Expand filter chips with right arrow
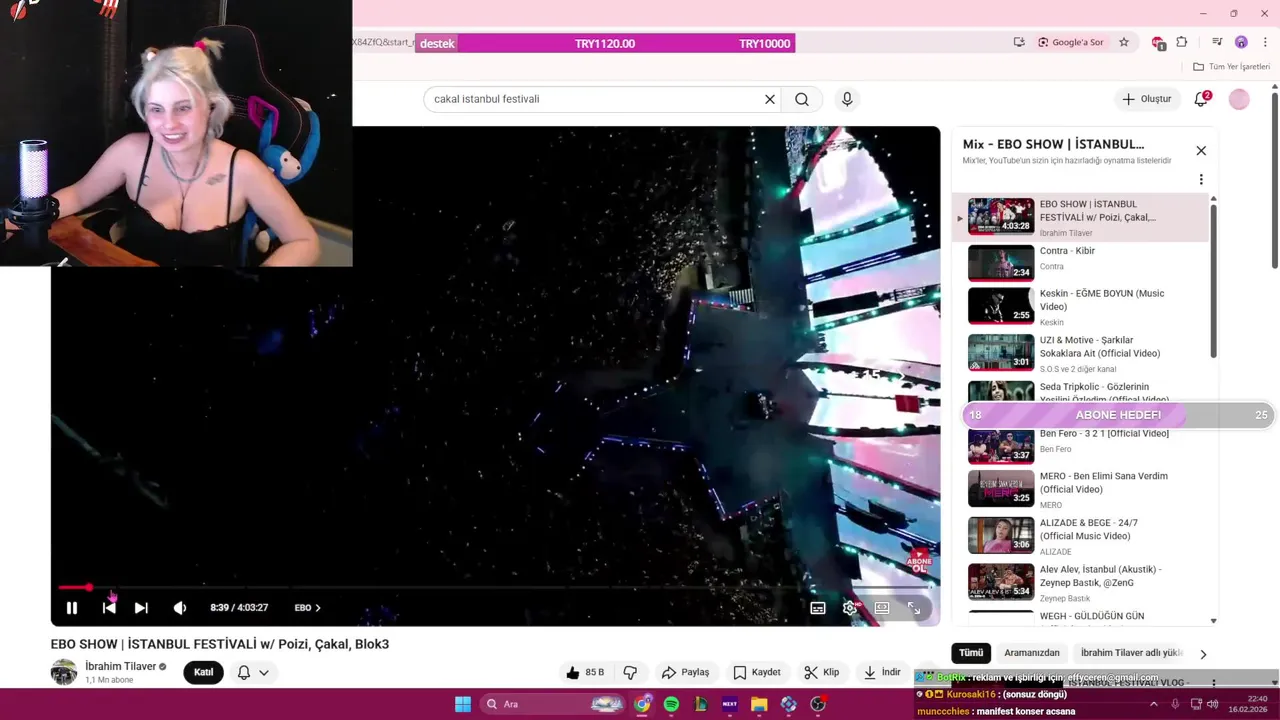 1203,654
